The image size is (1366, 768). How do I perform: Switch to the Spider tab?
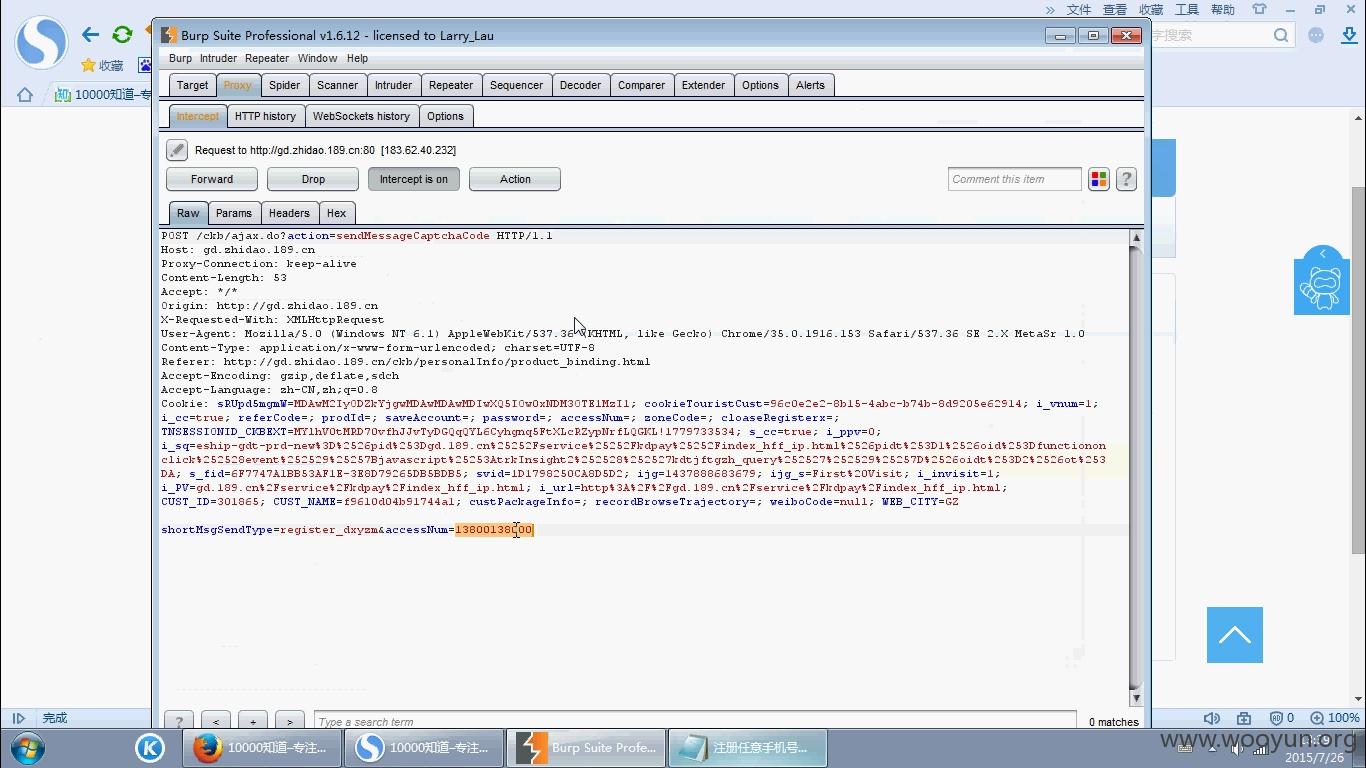point(284,85)
